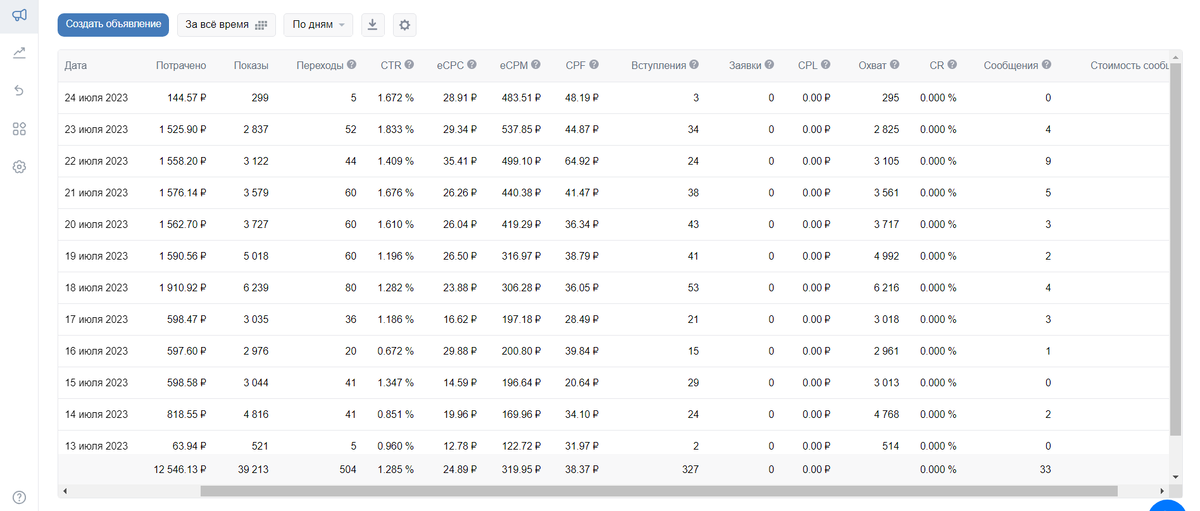Viewport: 1200px width, 511px height.
Task: Show help for the Сообщения column
Action: click(x=1046, y=65)
